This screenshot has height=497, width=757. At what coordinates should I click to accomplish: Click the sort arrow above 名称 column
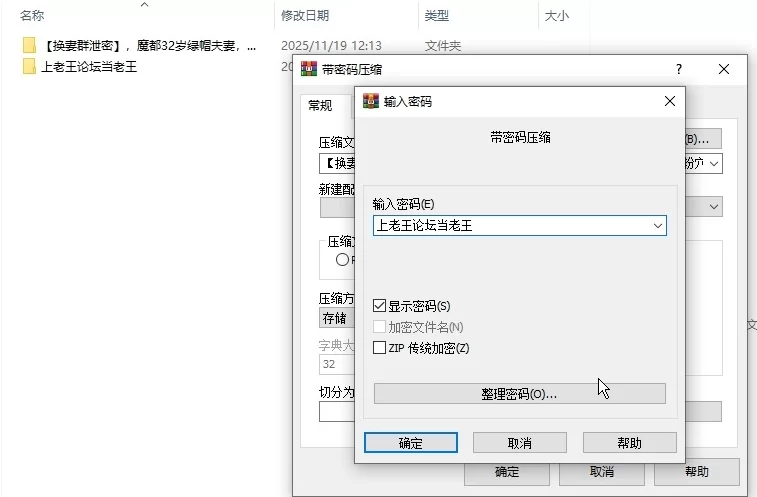tap(144, 5)
